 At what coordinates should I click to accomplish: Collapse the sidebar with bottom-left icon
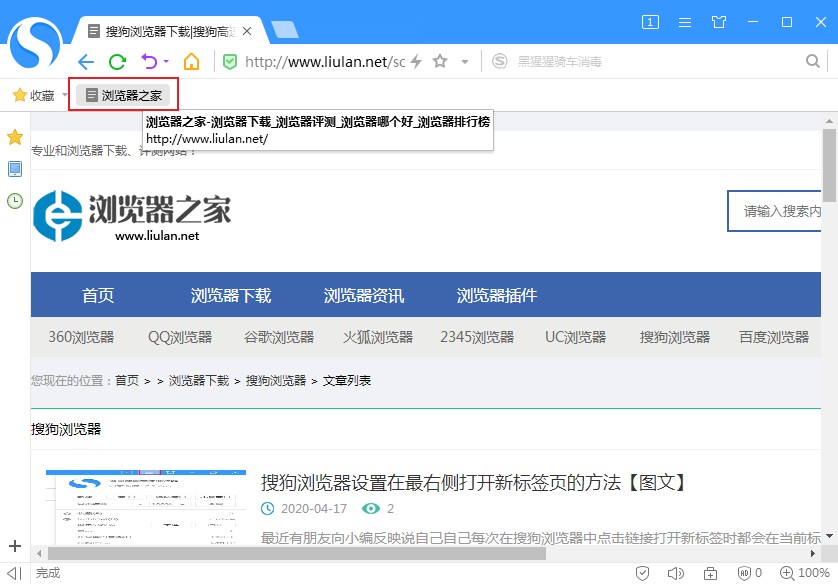pyautogui.click(x=14, y=573)
